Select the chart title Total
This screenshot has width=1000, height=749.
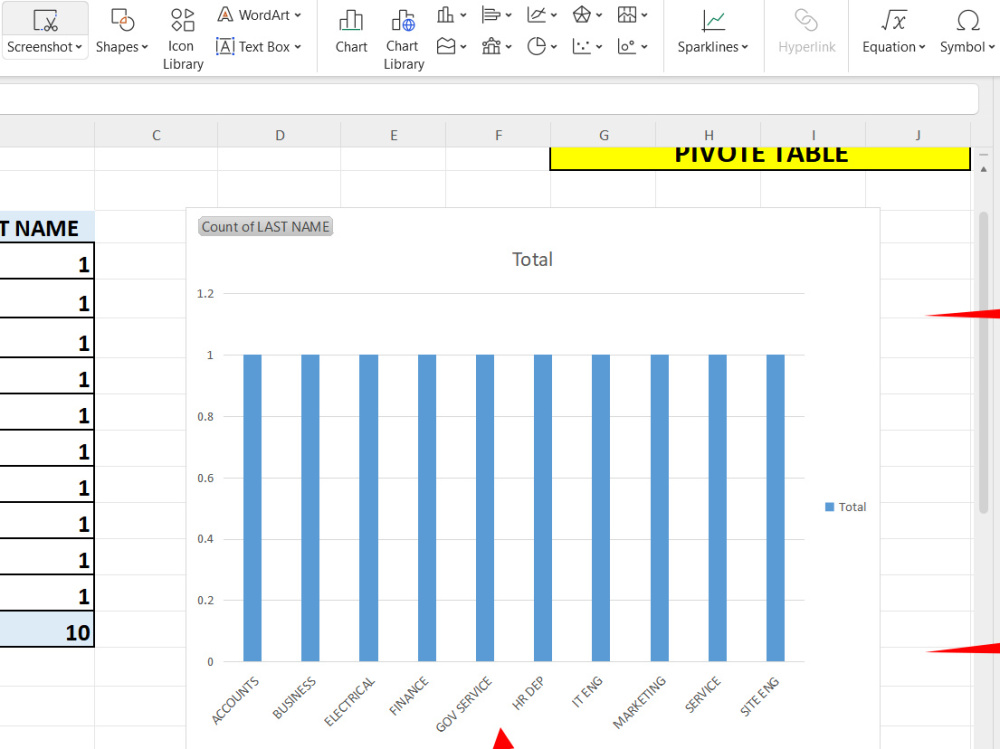click(x=532, y=260)
